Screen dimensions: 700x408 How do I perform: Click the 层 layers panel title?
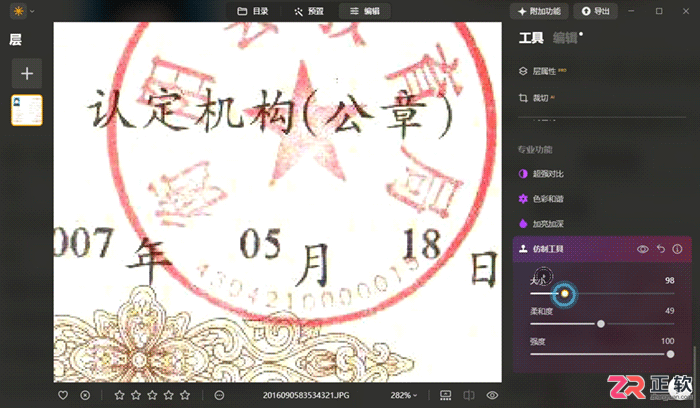click(15, 39)
